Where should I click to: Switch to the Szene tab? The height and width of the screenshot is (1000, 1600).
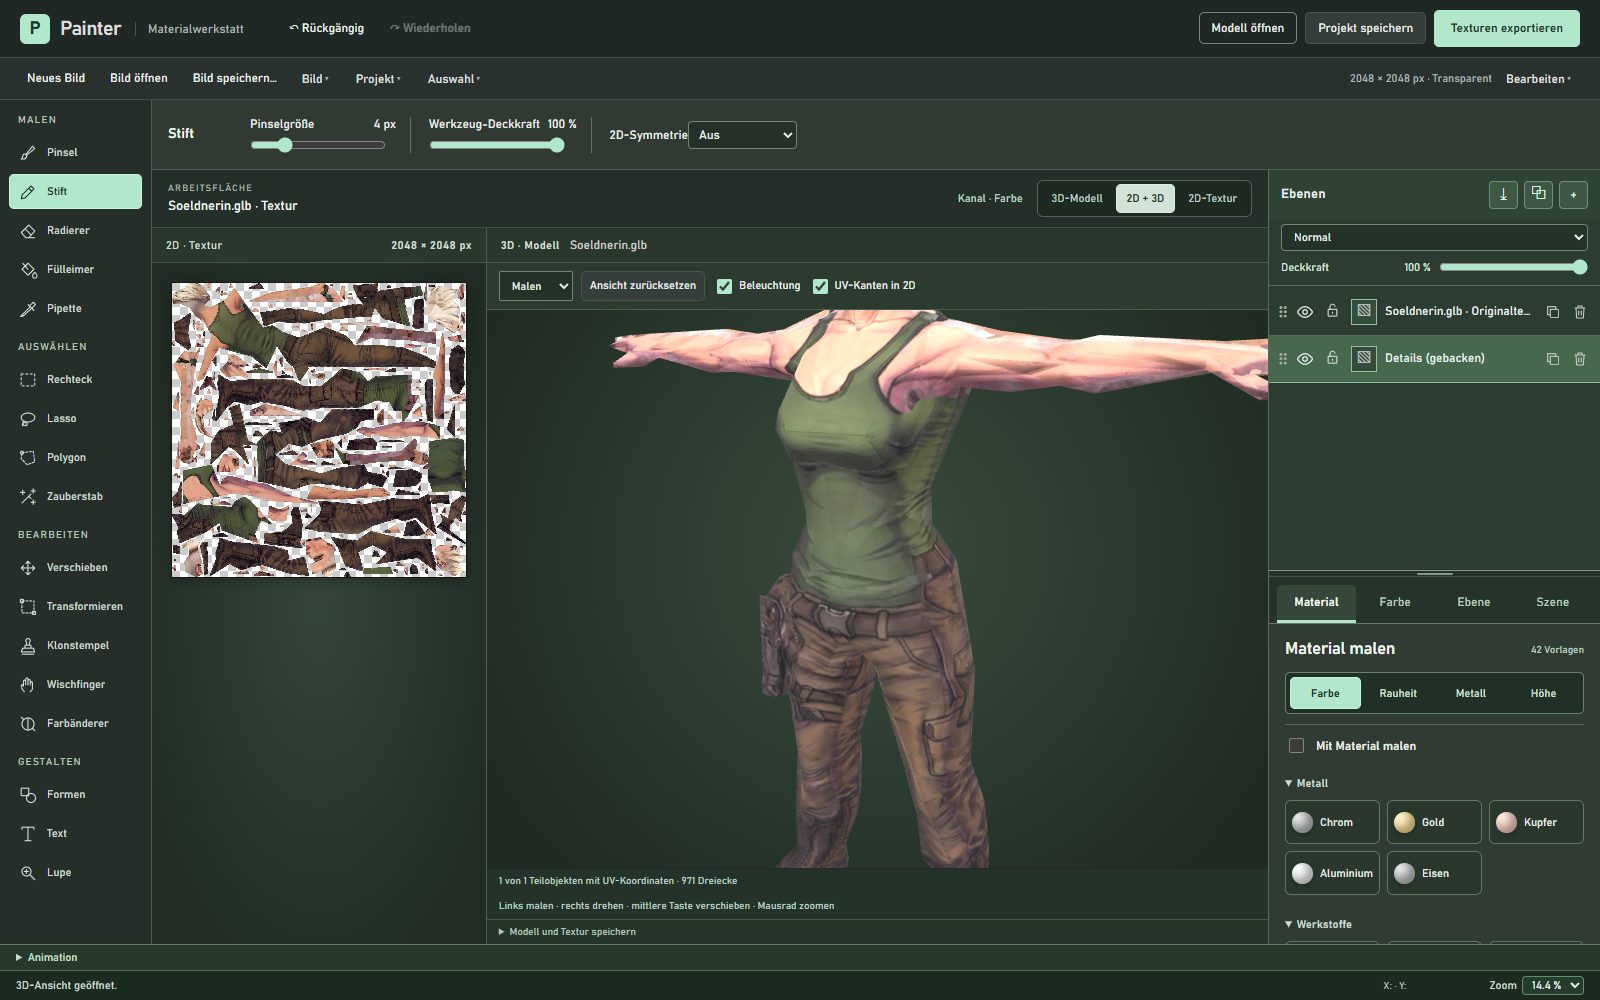tap(1552, 602)
